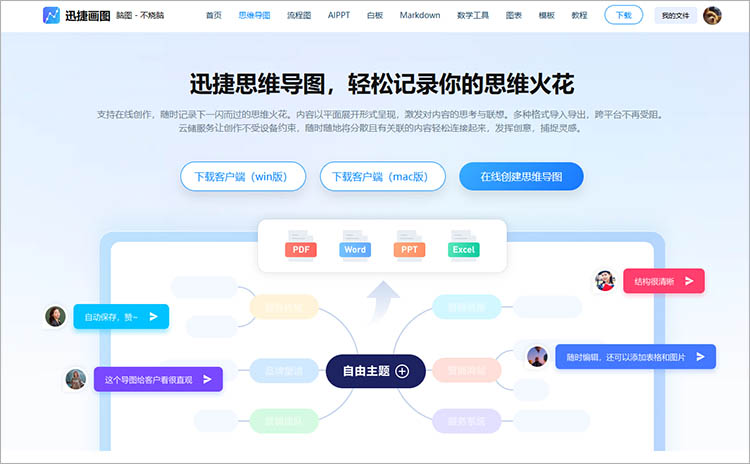The image size is (750, 464).
Task: Click the 脑图 - 不烧脑 slogan text
Action: click(x=140, y=16)
